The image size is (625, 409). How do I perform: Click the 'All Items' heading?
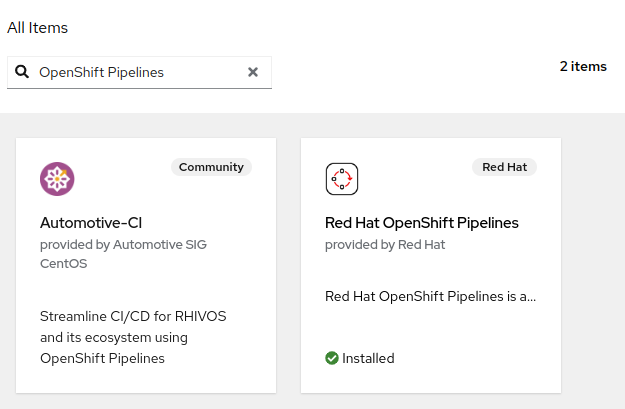tap(37, 28)
